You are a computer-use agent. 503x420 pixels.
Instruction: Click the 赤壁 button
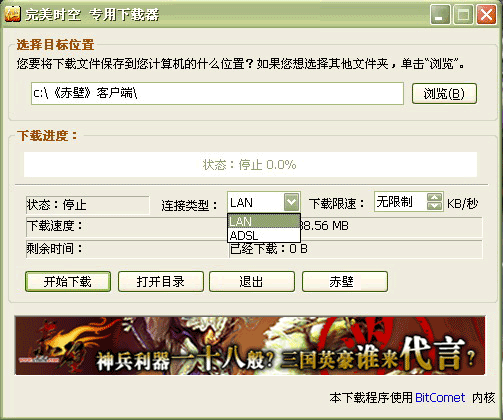coord(345,282)
